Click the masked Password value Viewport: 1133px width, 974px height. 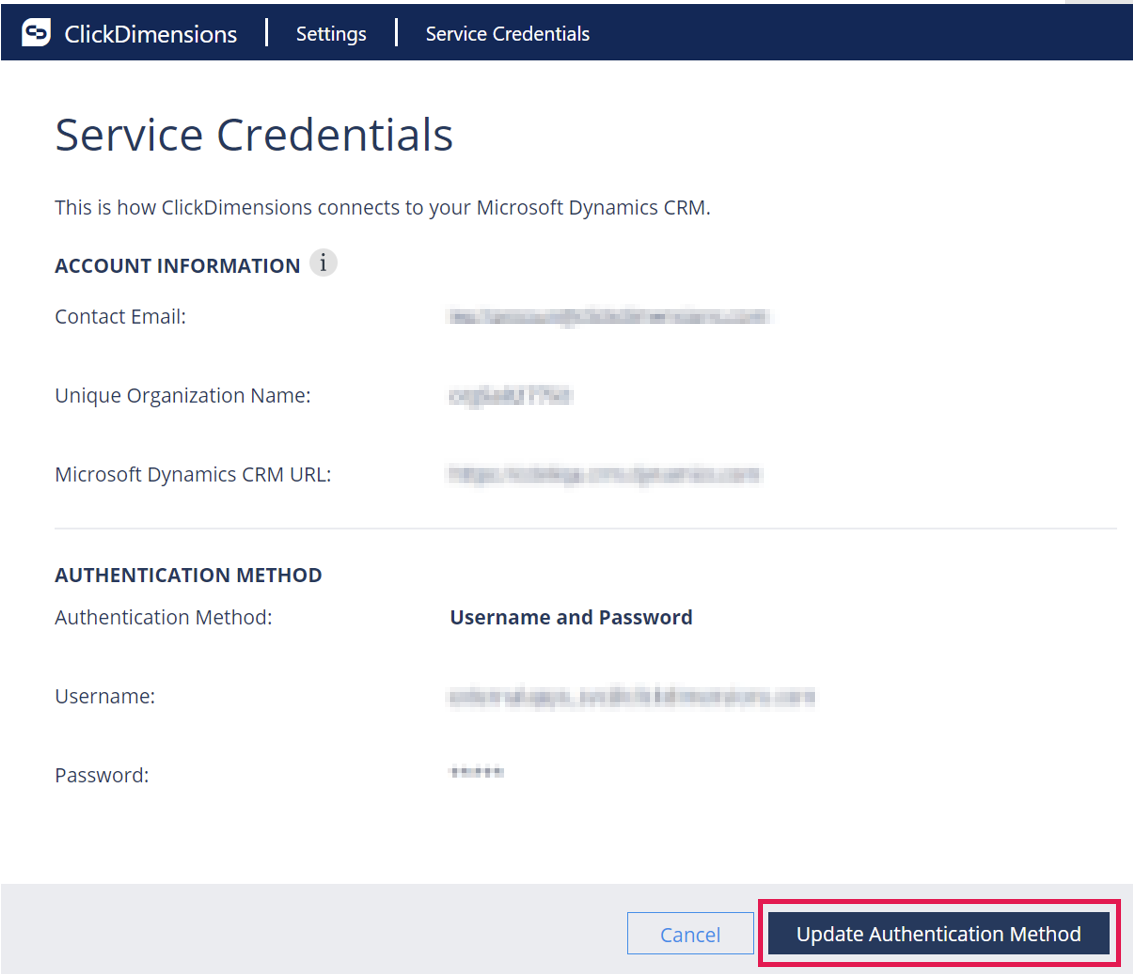click(x=476, y=772)
